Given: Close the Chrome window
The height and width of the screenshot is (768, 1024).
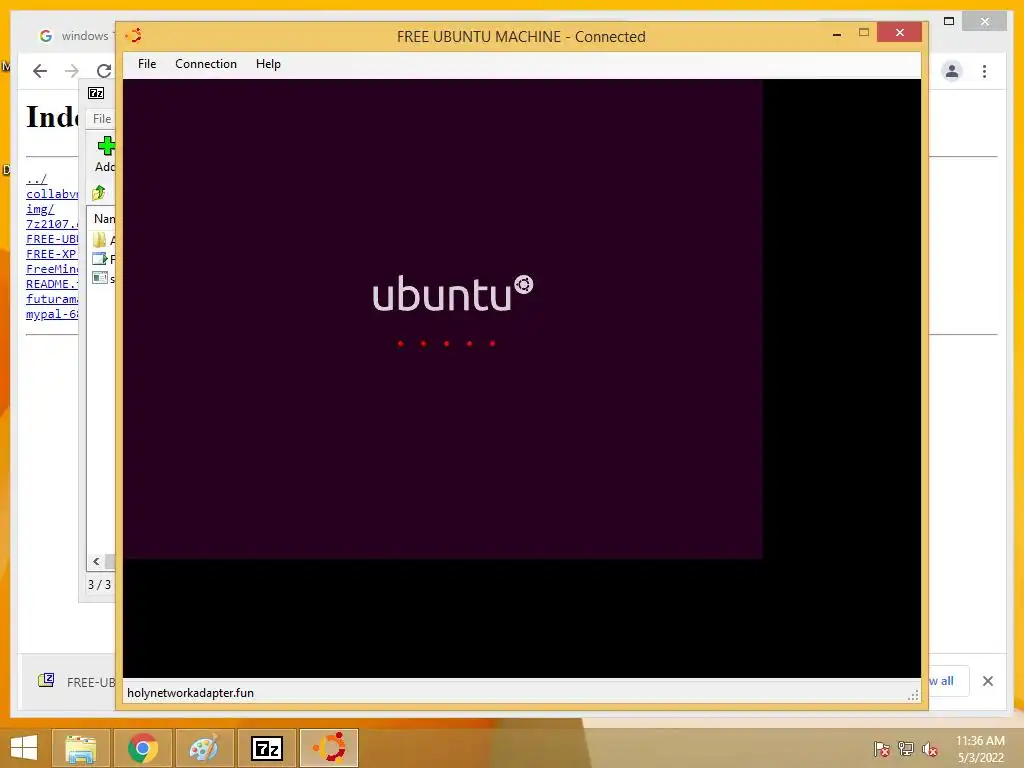Looking at the screenshot, I should pos(985,22).
